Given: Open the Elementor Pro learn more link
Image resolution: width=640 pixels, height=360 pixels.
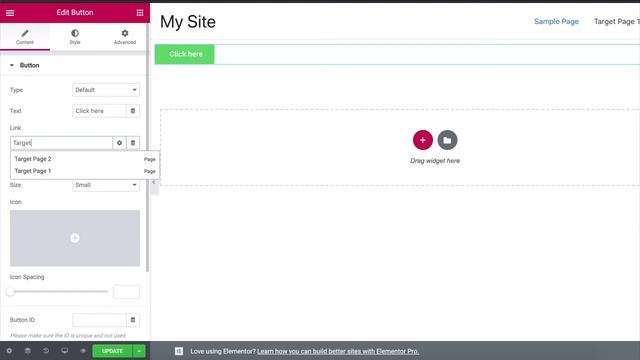Looking at the screenshot, I should click(338, 351).
